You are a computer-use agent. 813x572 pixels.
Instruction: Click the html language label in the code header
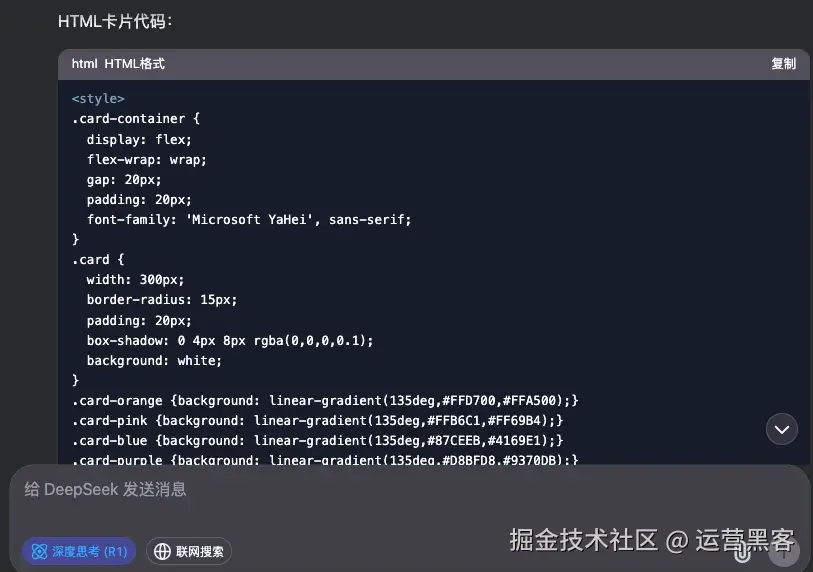point(84,64)
